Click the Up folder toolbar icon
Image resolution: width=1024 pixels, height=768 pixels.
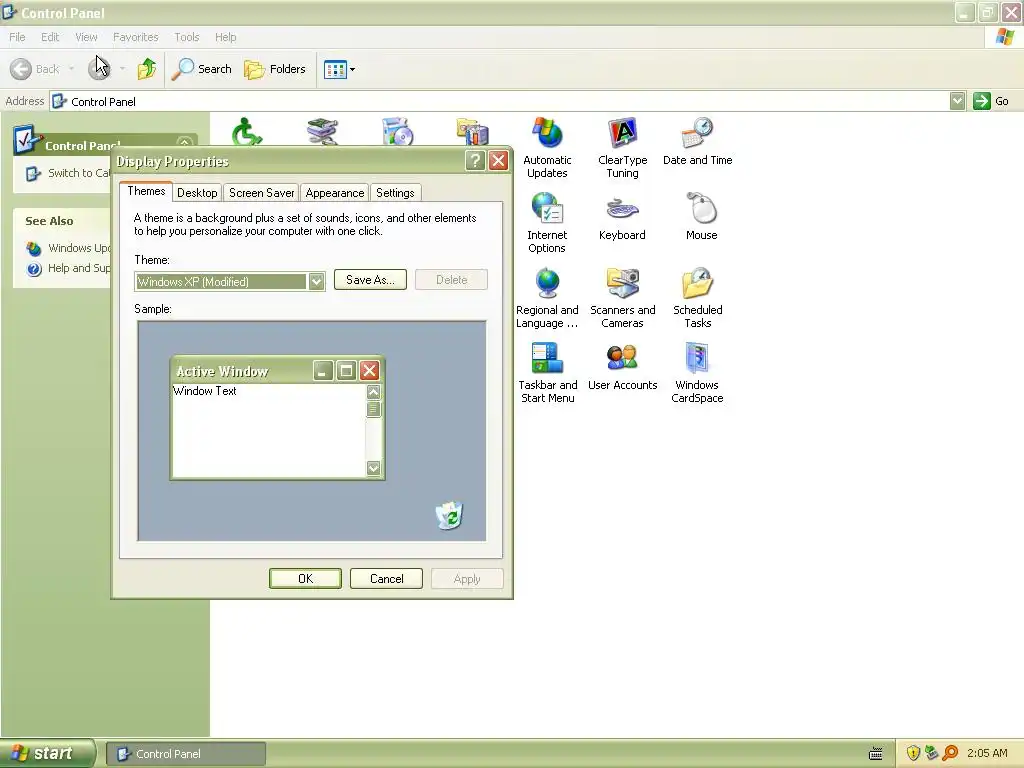click(x=147, y=69)
